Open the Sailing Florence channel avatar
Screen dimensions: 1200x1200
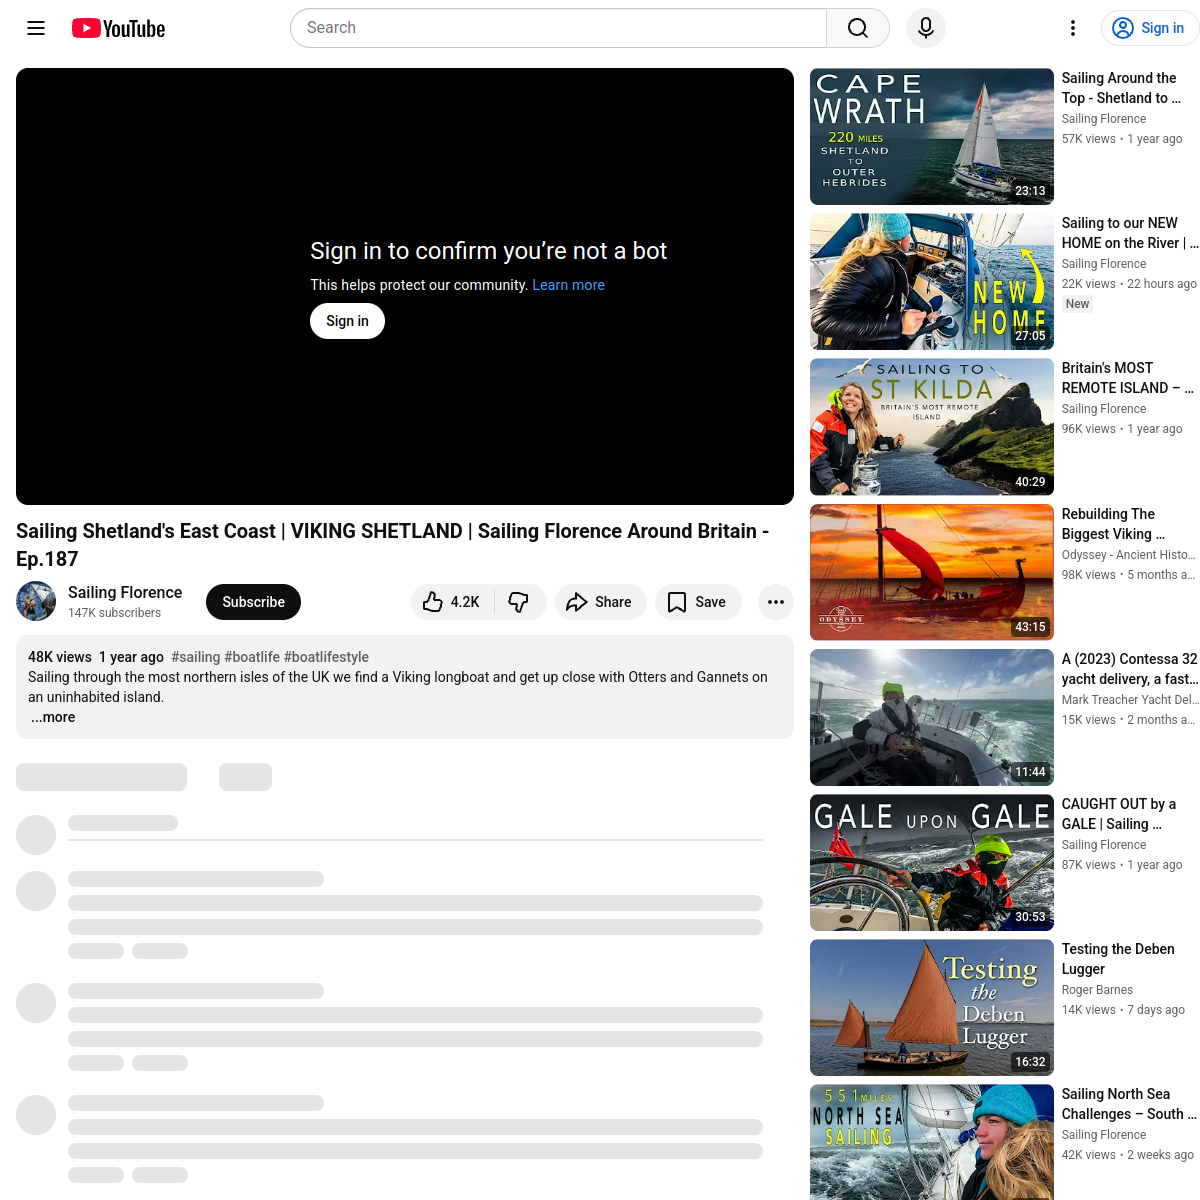click(36, 601)
